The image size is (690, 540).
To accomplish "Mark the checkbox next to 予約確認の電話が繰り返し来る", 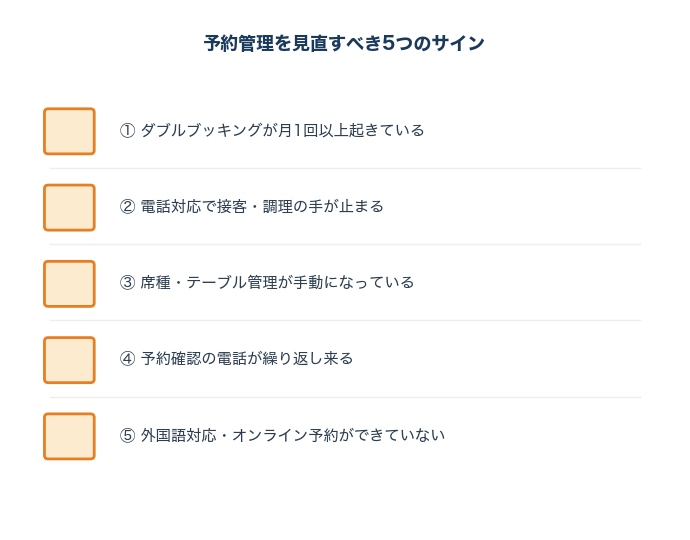I will tap(69, 359).
